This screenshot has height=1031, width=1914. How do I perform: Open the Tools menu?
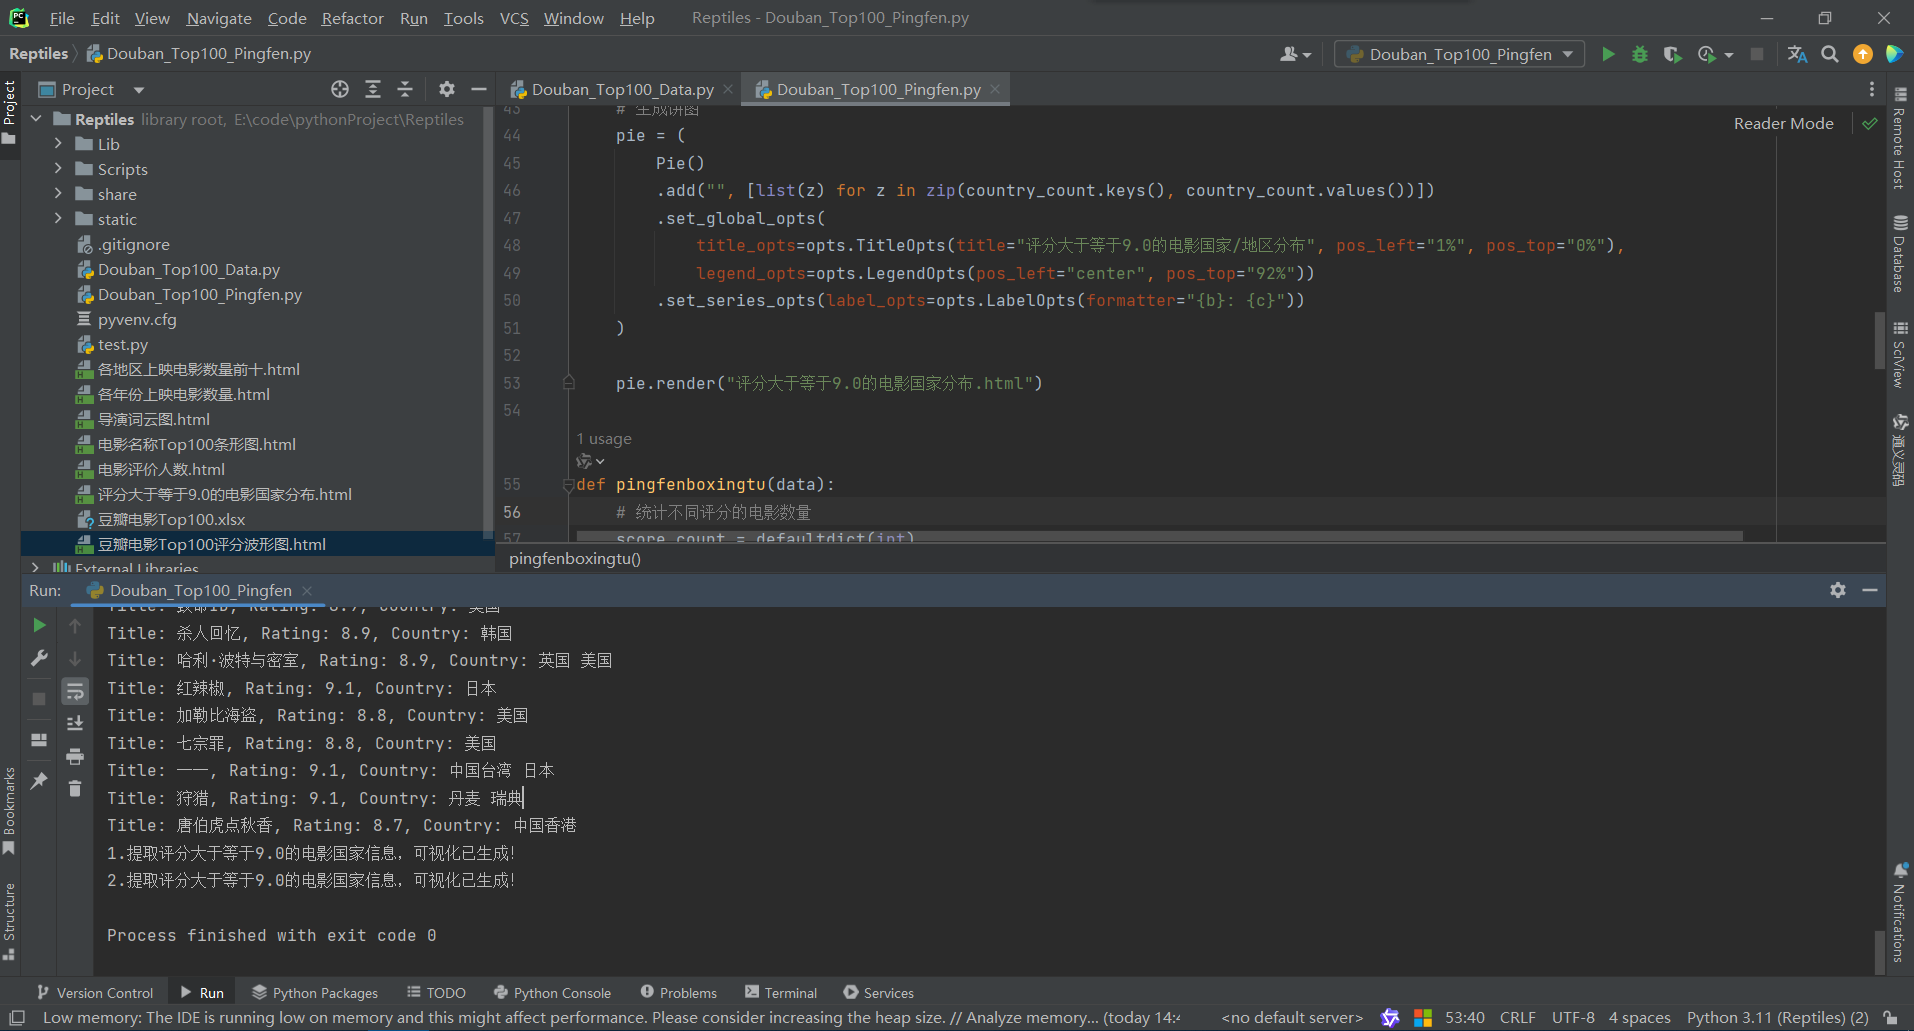tap(463, 18)
